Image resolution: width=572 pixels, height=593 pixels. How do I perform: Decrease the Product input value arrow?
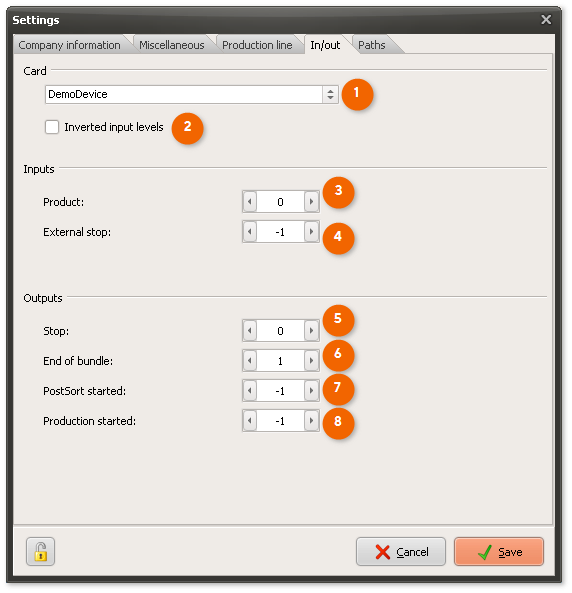pos(250,202)
